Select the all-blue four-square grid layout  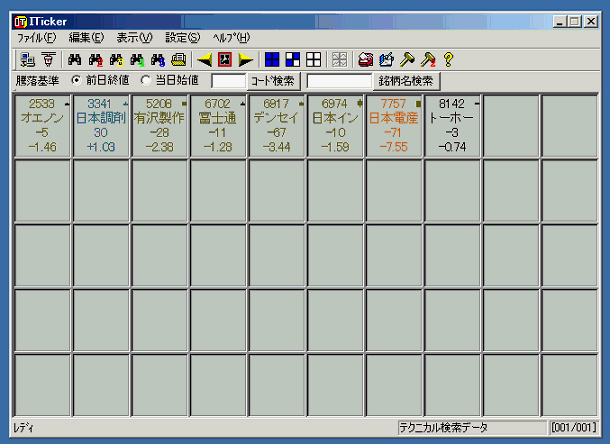pyautogui.click(x=272, y=60)
